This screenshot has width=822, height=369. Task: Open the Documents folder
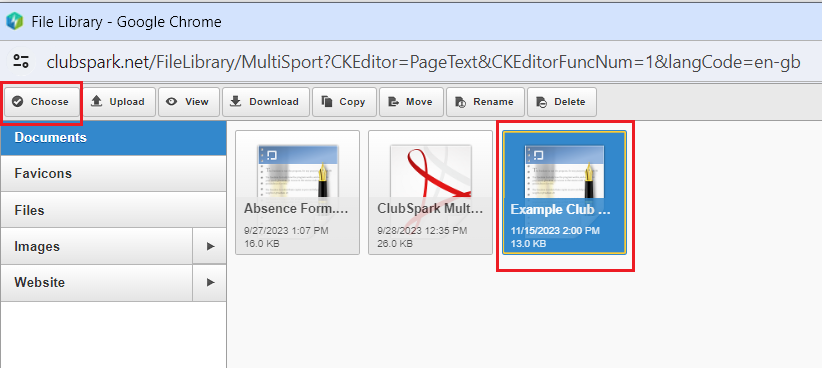coord(113,138)
